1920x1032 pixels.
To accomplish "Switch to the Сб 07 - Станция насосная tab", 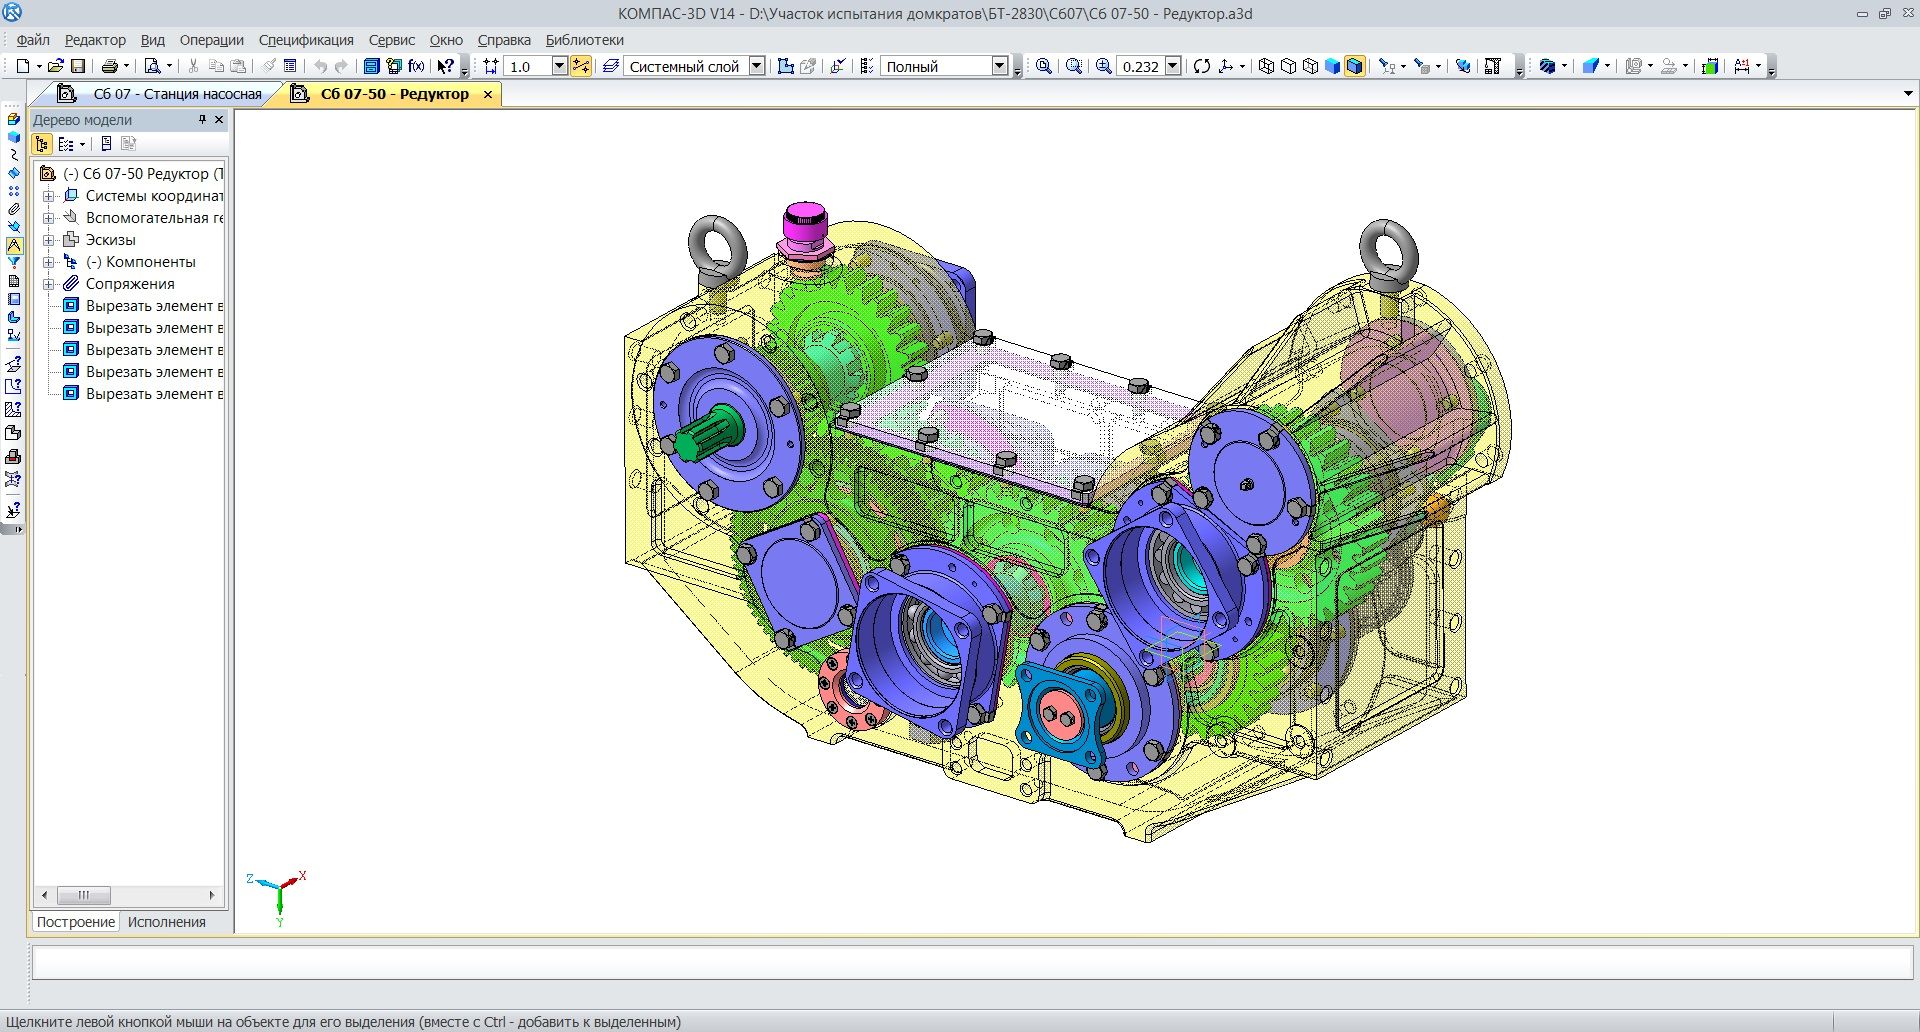I will tap(176, 94).
